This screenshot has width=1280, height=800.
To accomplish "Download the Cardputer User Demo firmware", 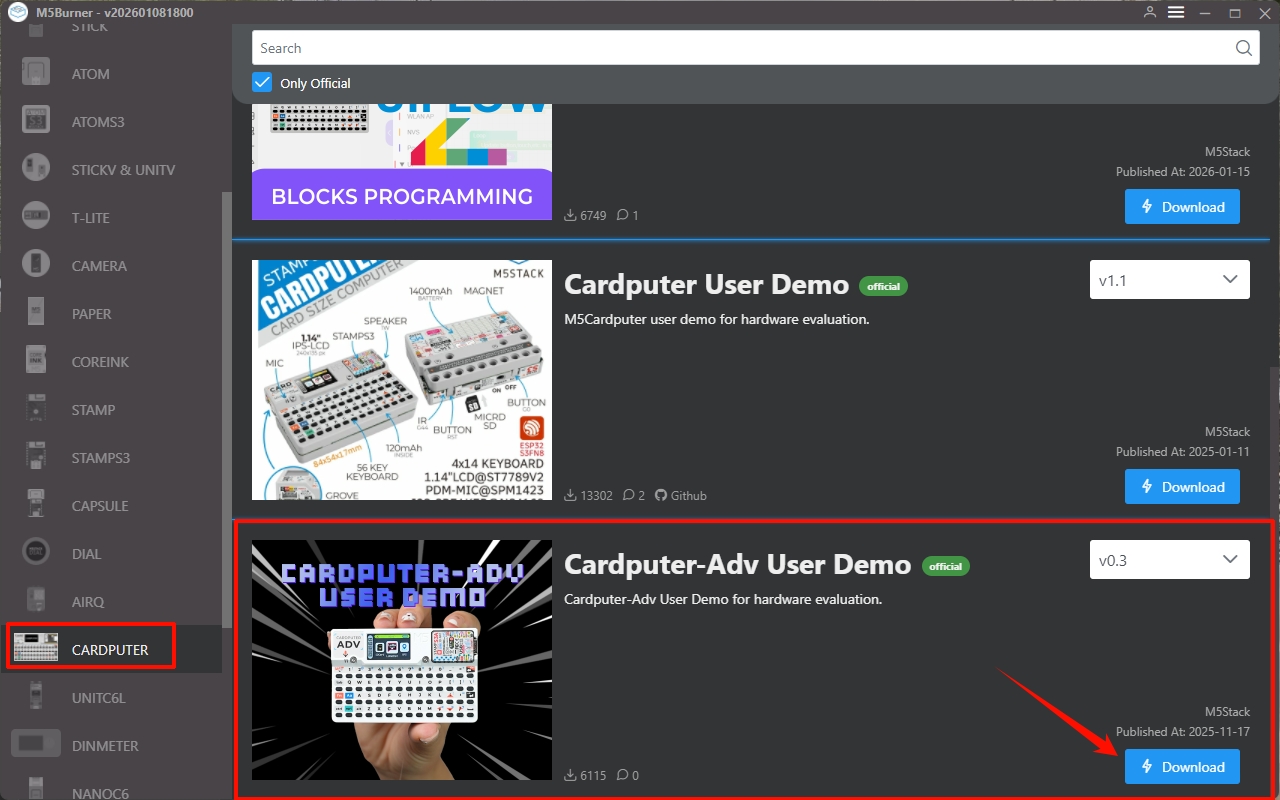I will click(x=1182, y=487).
